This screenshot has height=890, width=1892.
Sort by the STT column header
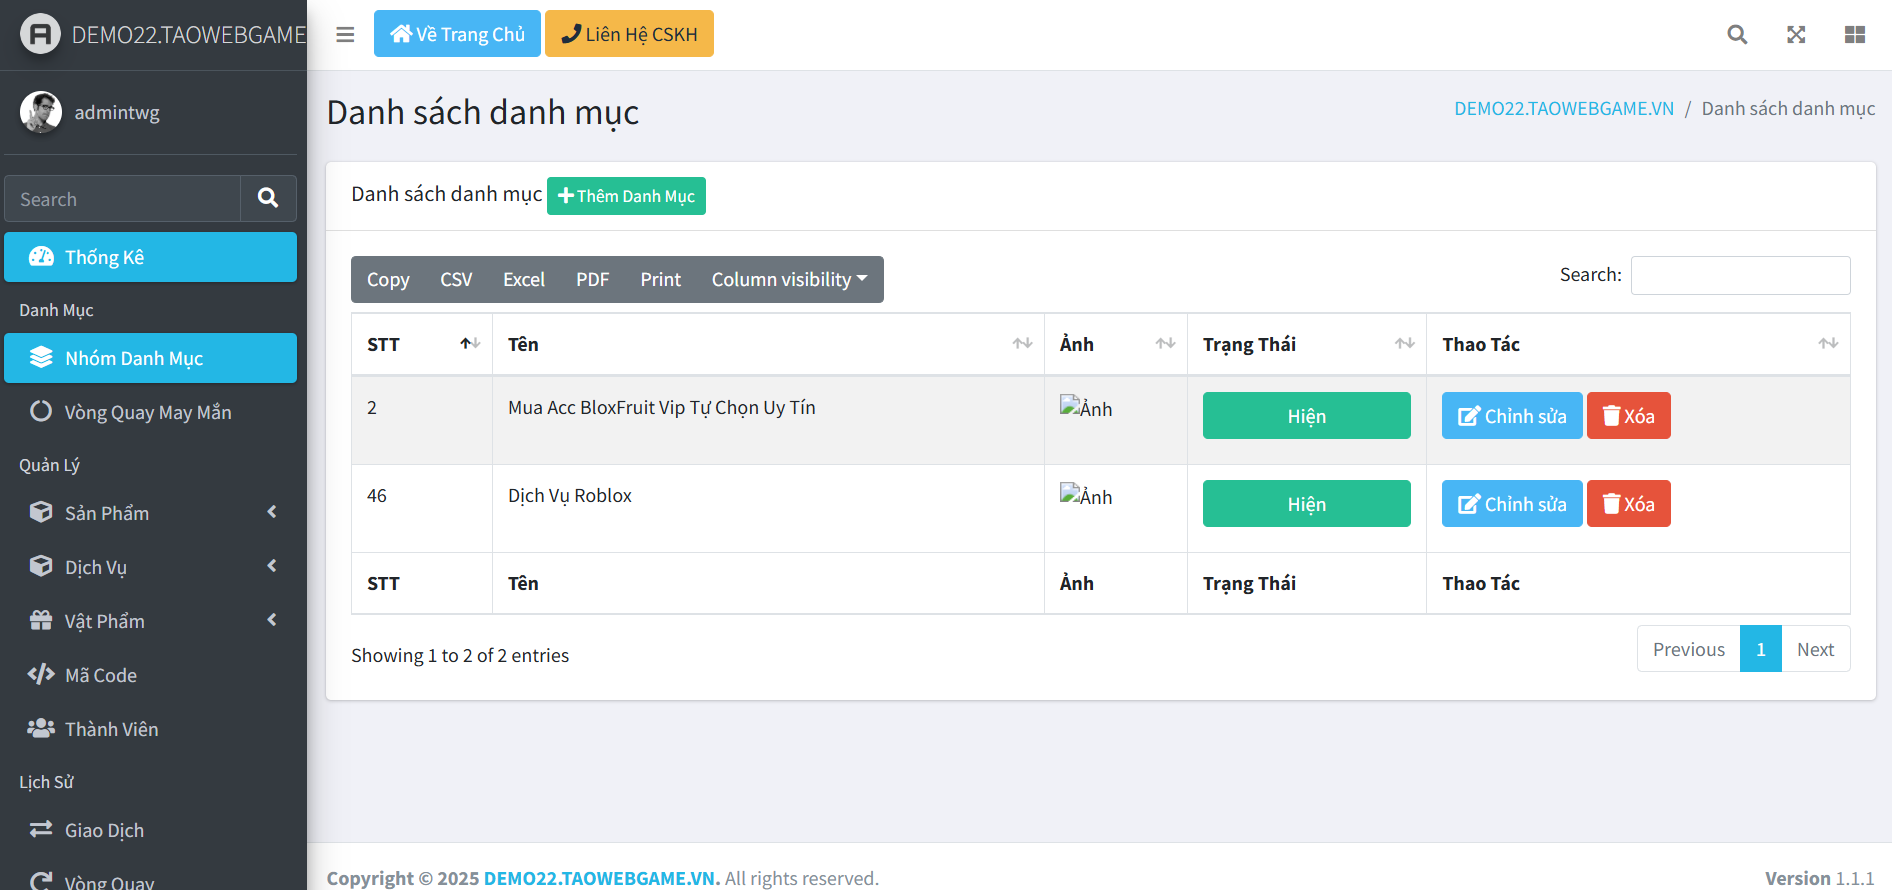(422, 344)
